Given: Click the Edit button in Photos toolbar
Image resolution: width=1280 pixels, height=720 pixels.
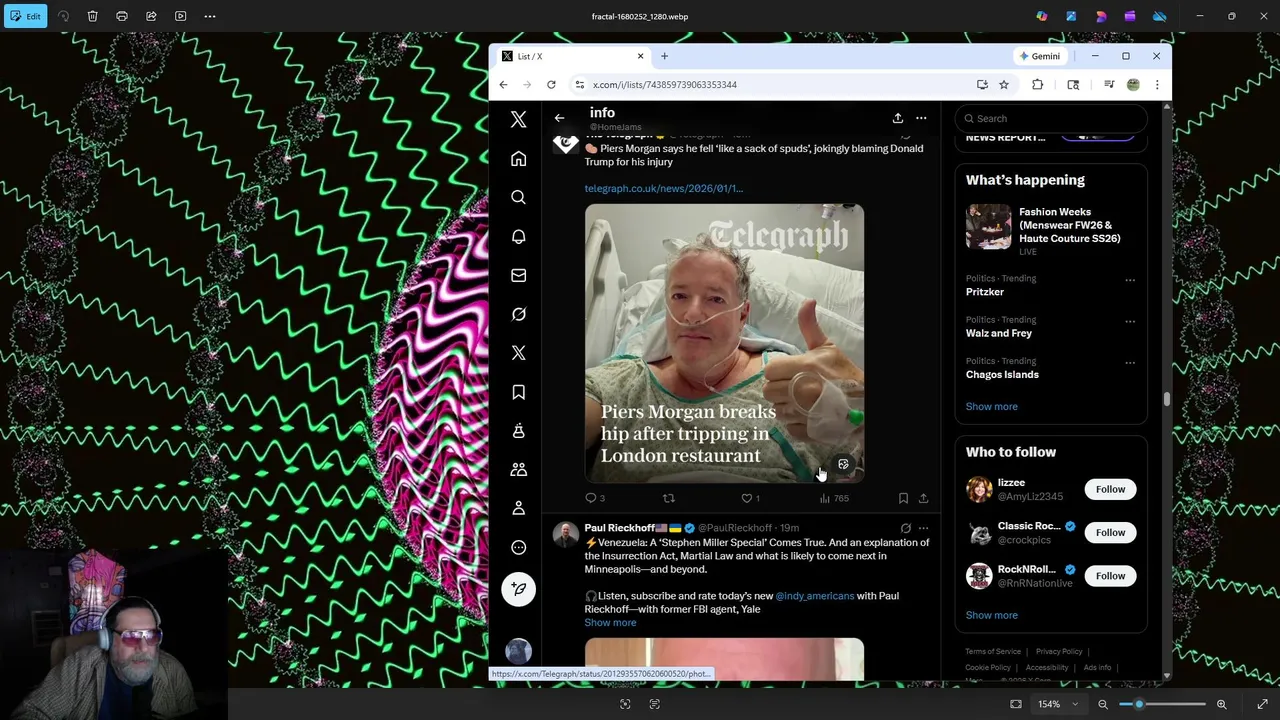Looking at the screenshot, I should [x=25, y=16].
